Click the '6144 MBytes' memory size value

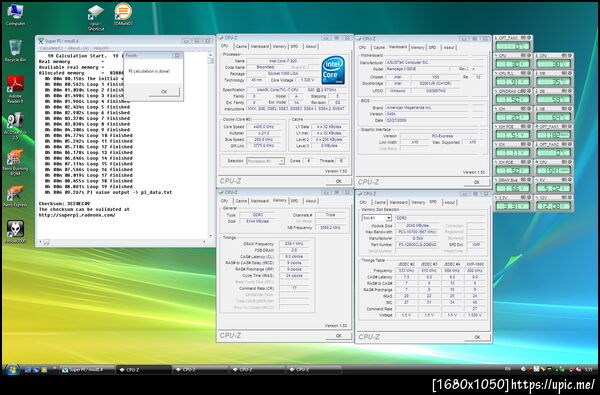point(258,221)
